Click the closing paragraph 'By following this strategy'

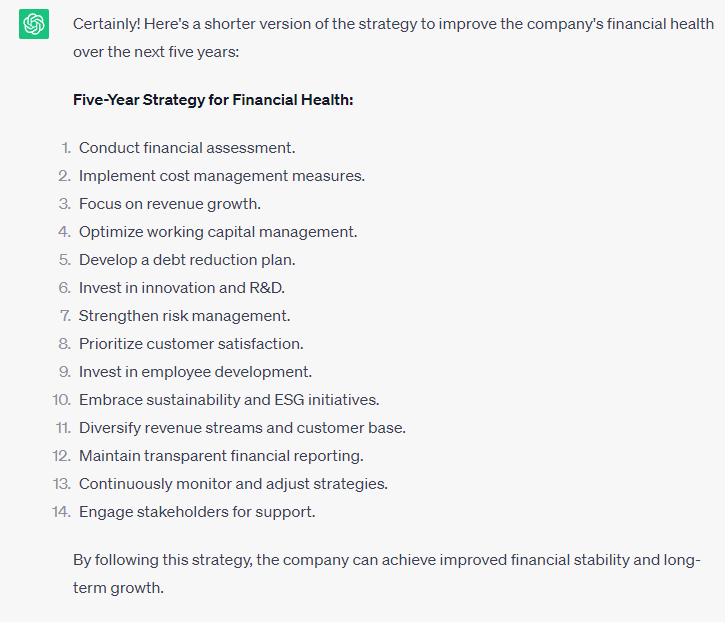(387, 574)
